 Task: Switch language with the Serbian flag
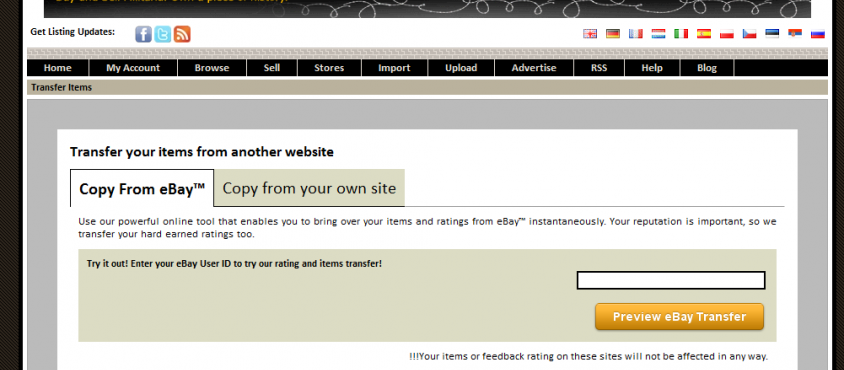point(795,33)
